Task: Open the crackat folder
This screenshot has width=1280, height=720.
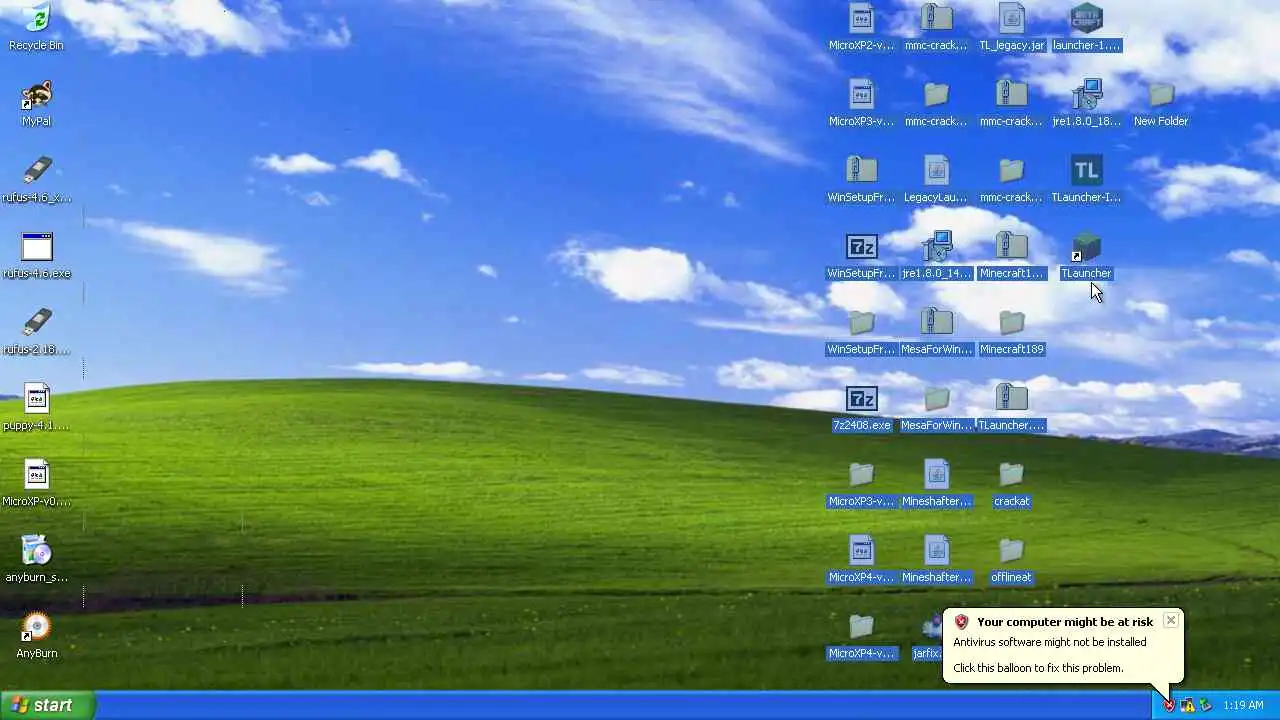Action: pyautogui.click(x=1011, y=483)
